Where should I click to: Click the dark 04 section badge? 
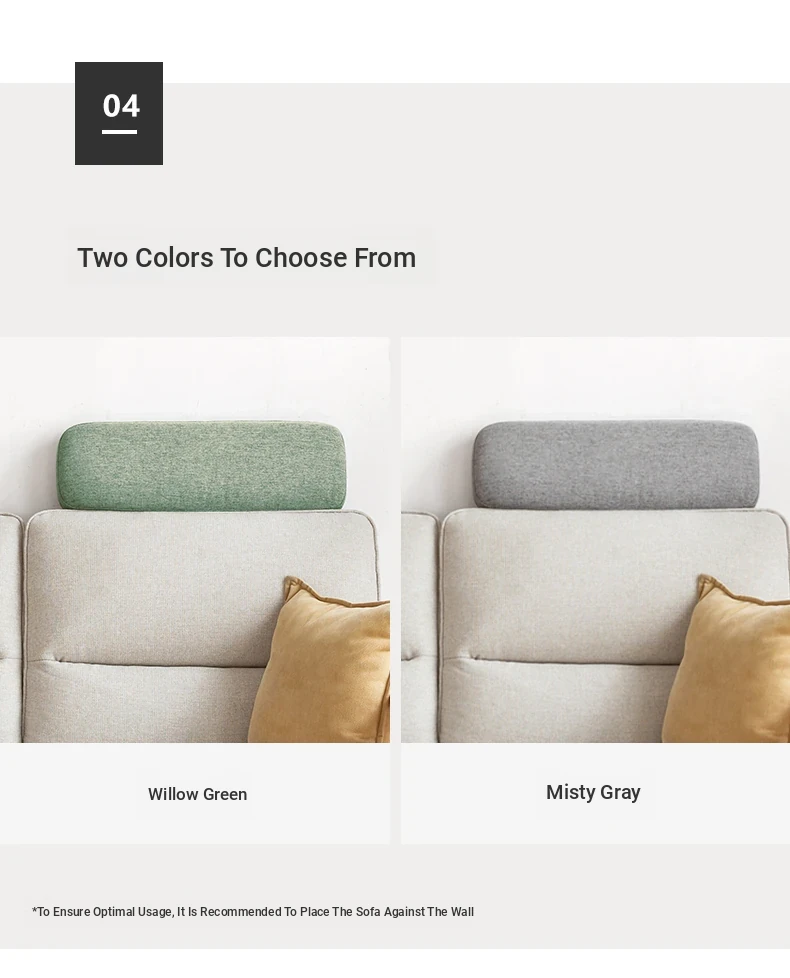[118, 114]
